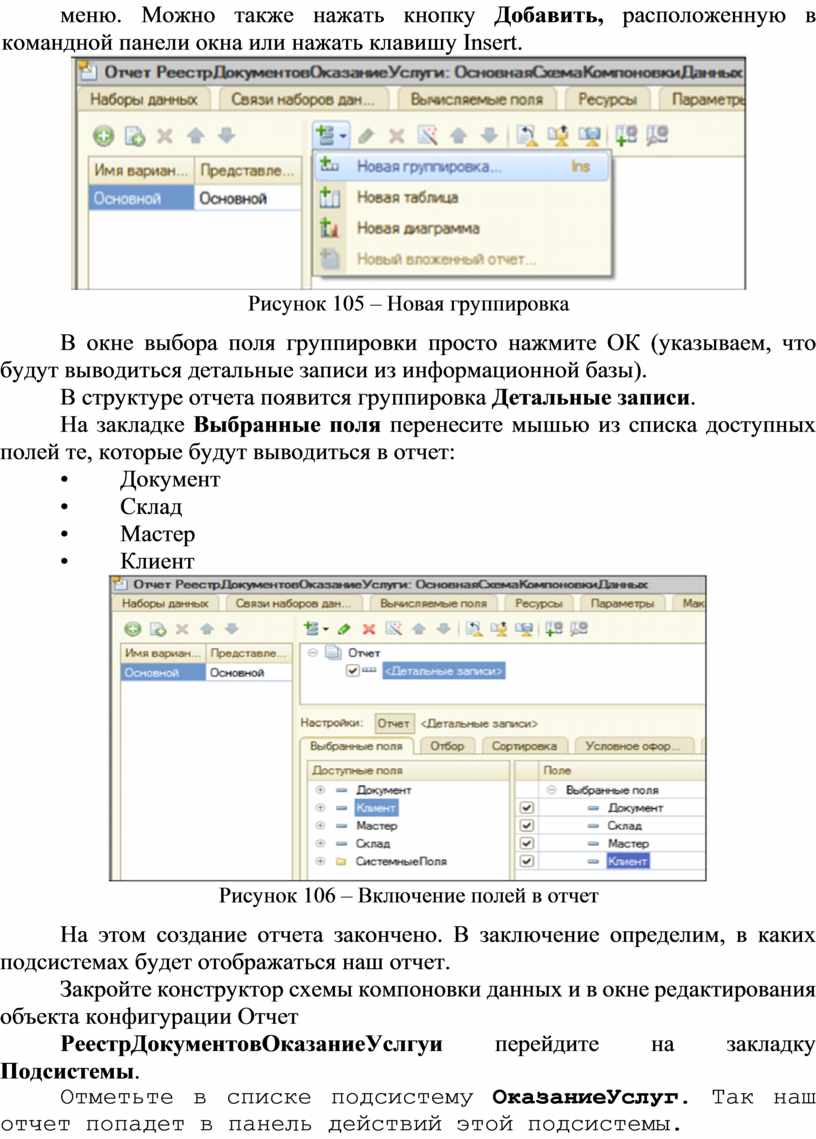
Task: Click green add-variant icon in Figure 106 window
Action: point(132,629)
